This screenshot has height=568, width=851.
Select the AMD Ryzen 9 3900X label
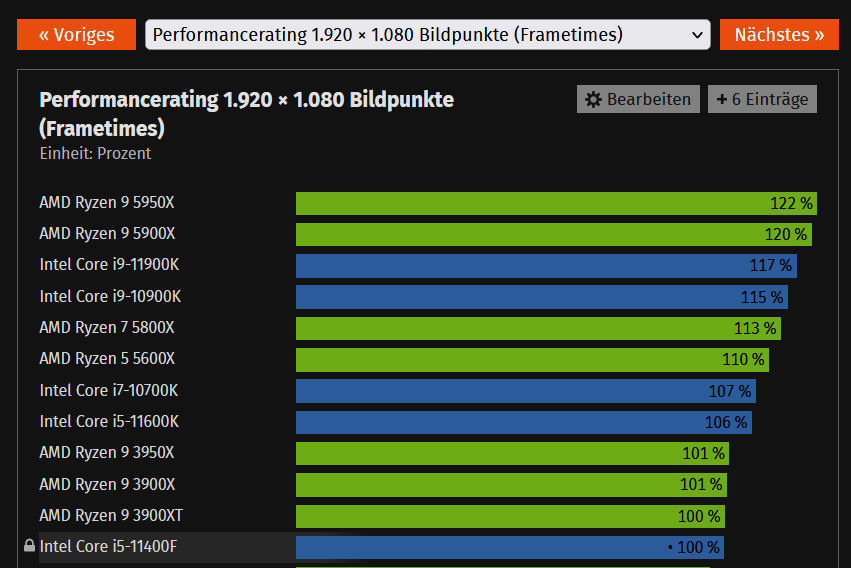[x=107, y=484]
